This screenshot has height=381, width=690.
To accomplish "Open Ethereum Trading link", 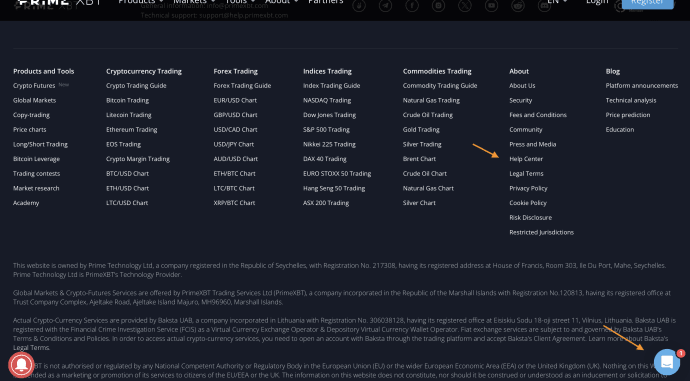I will click(132, 130).
